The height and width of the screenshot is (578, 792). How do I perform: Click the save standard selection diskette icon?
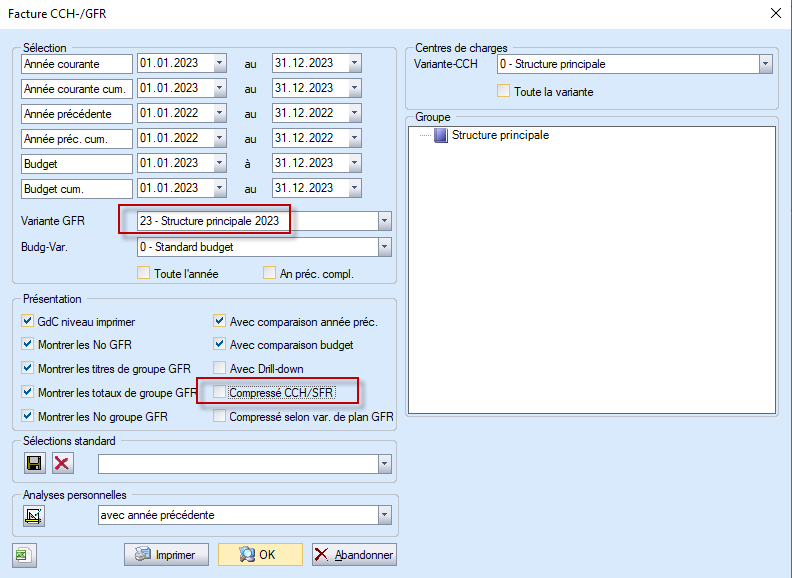34,463
